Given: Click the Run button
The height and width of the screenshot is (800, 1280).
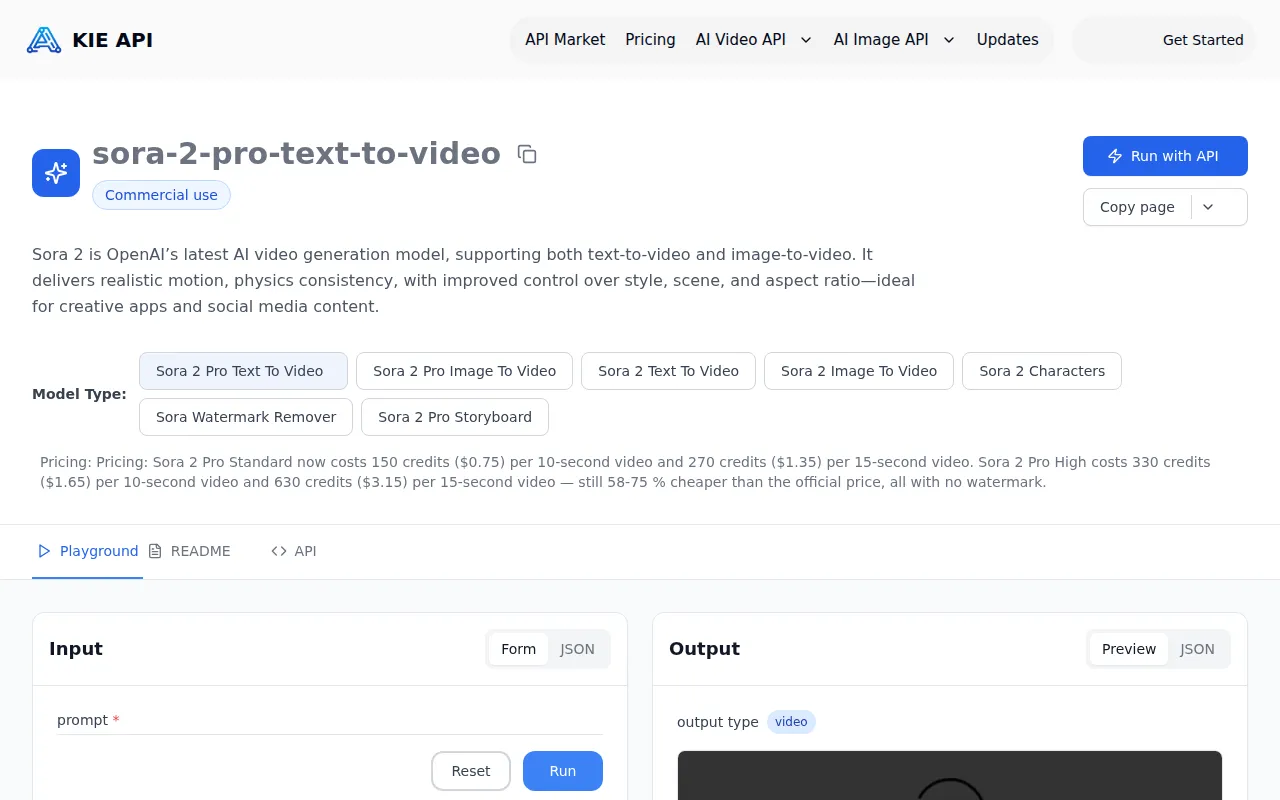Looking at the screenshot, I should 562,771.
